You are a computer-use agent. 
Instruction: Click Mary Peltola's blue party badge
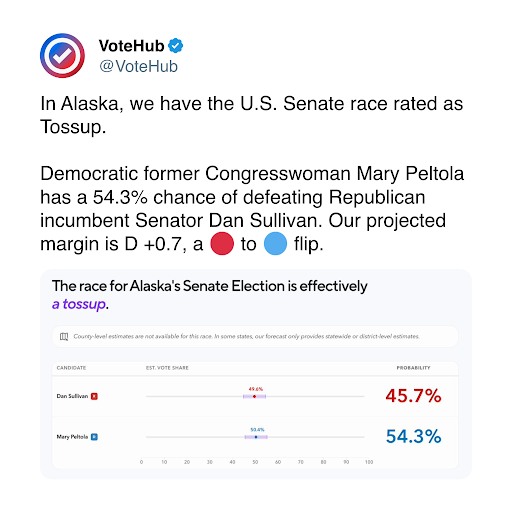(x=94, y=437)
